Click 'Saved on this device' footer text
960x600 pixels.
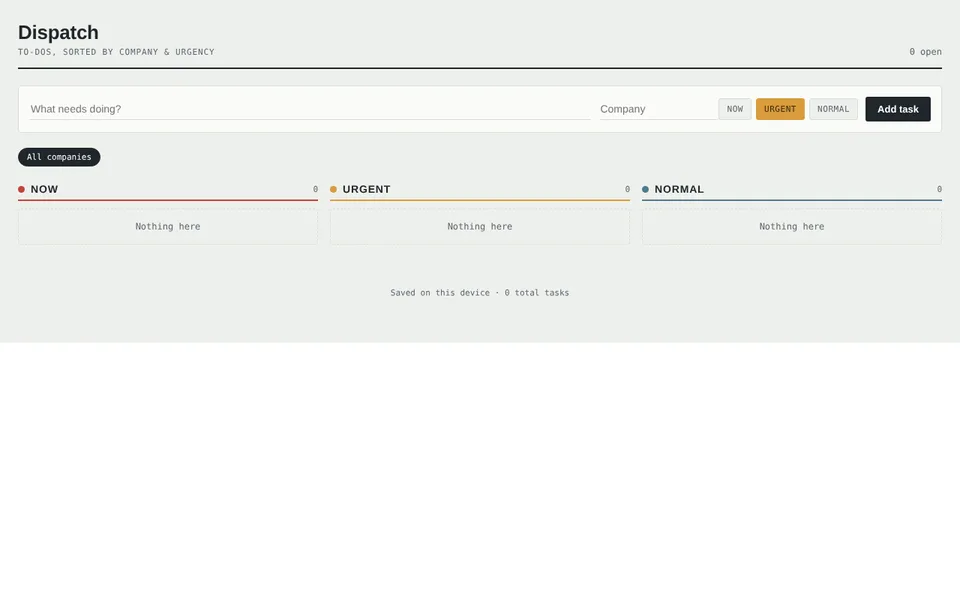440,293
